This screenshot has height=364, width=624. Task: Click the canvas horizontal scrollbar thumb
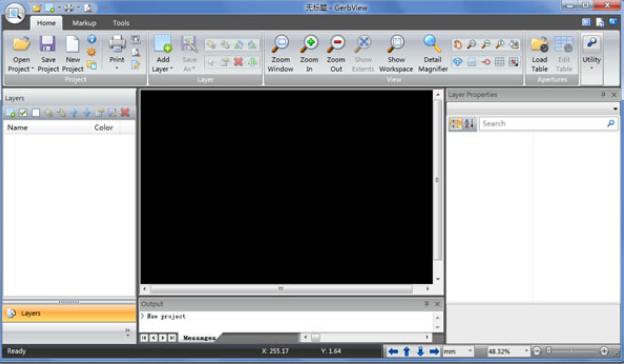[281, 288]
